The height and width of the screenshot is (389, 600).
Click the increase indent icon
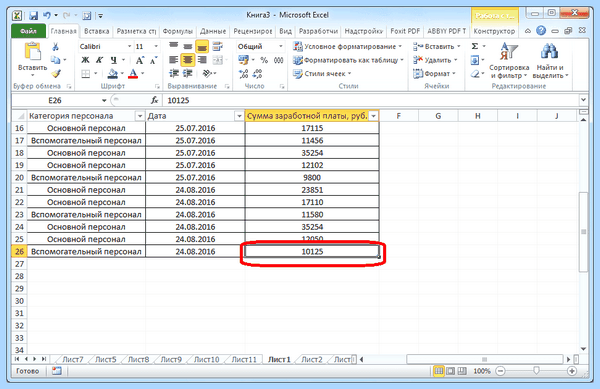point(188,73)
